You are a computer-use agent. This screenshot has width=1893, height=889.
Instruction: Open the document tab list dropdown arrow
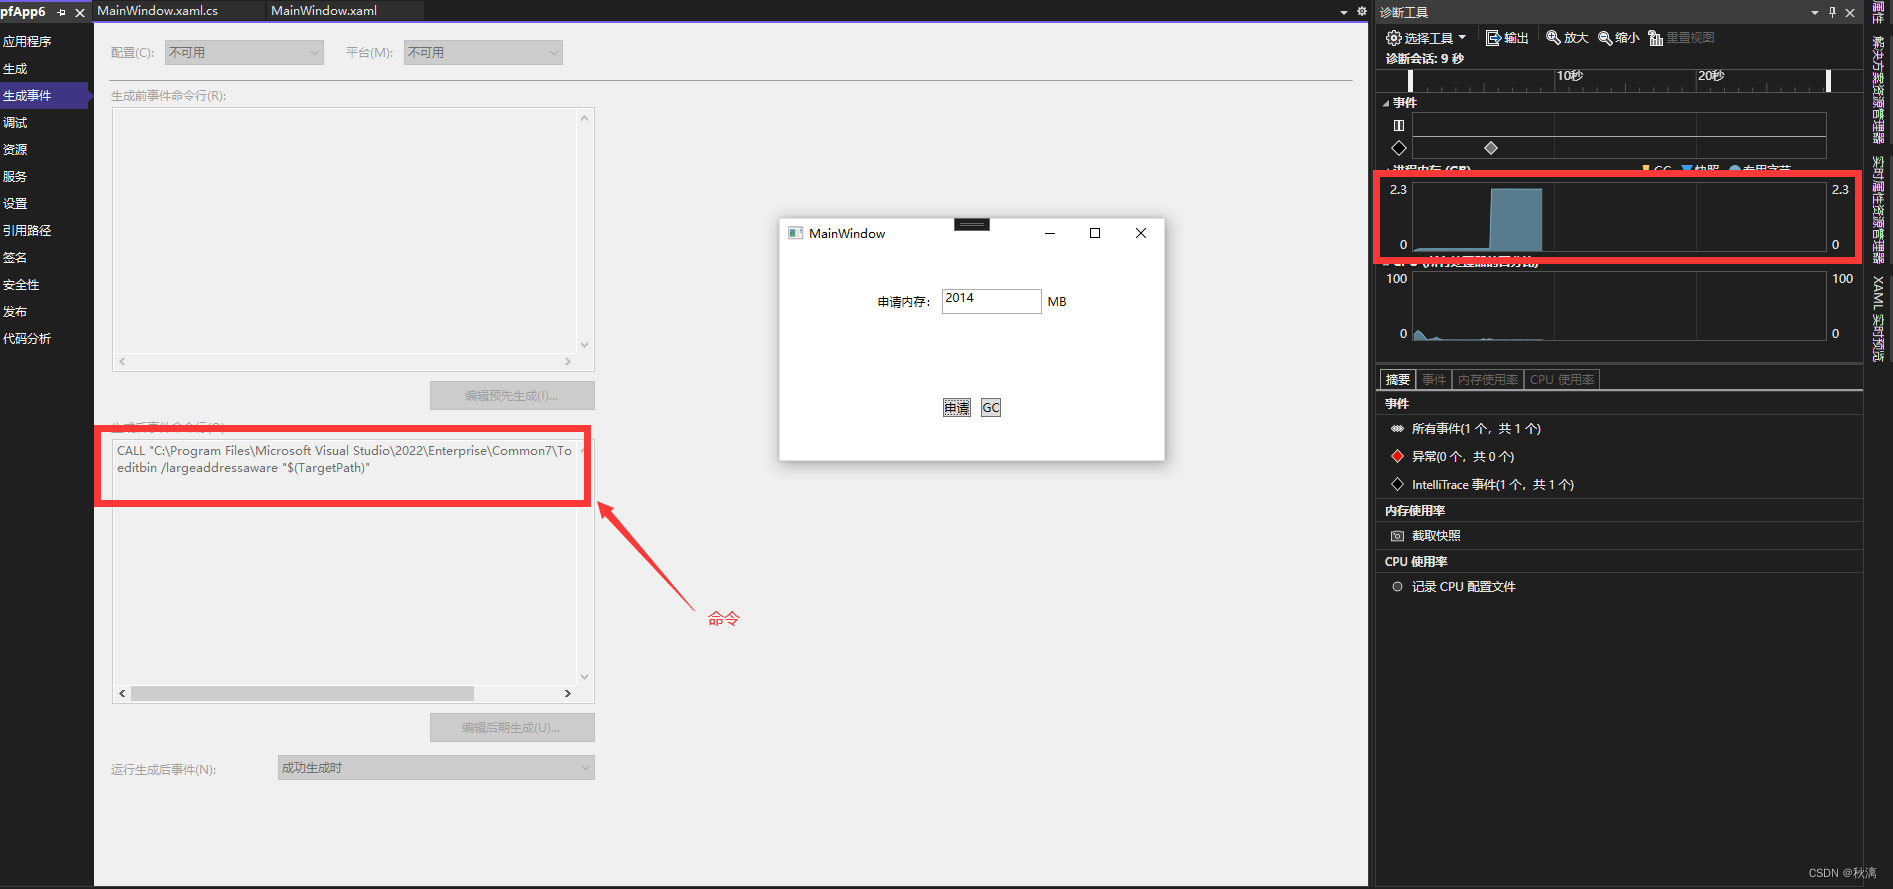click(x=1344, y=12)
